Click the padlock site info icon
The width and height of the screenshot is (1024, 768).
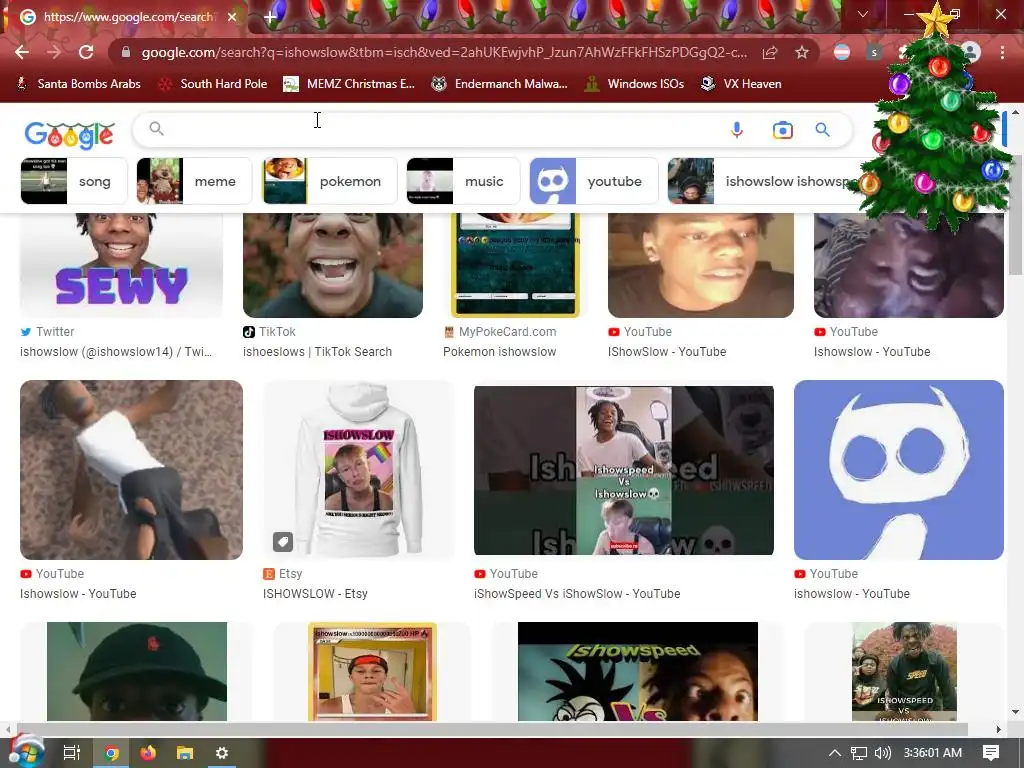[x=126, y=52]
